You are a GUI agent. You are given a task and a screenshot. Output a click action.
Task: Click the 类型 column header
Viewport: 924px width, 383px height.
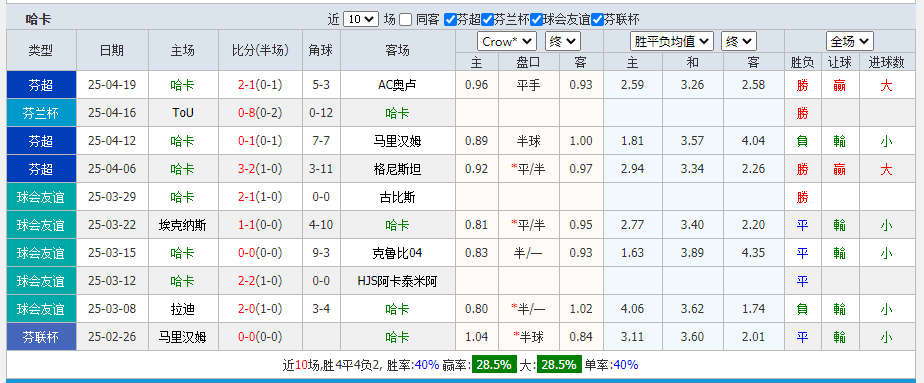[x=41, y=50]
